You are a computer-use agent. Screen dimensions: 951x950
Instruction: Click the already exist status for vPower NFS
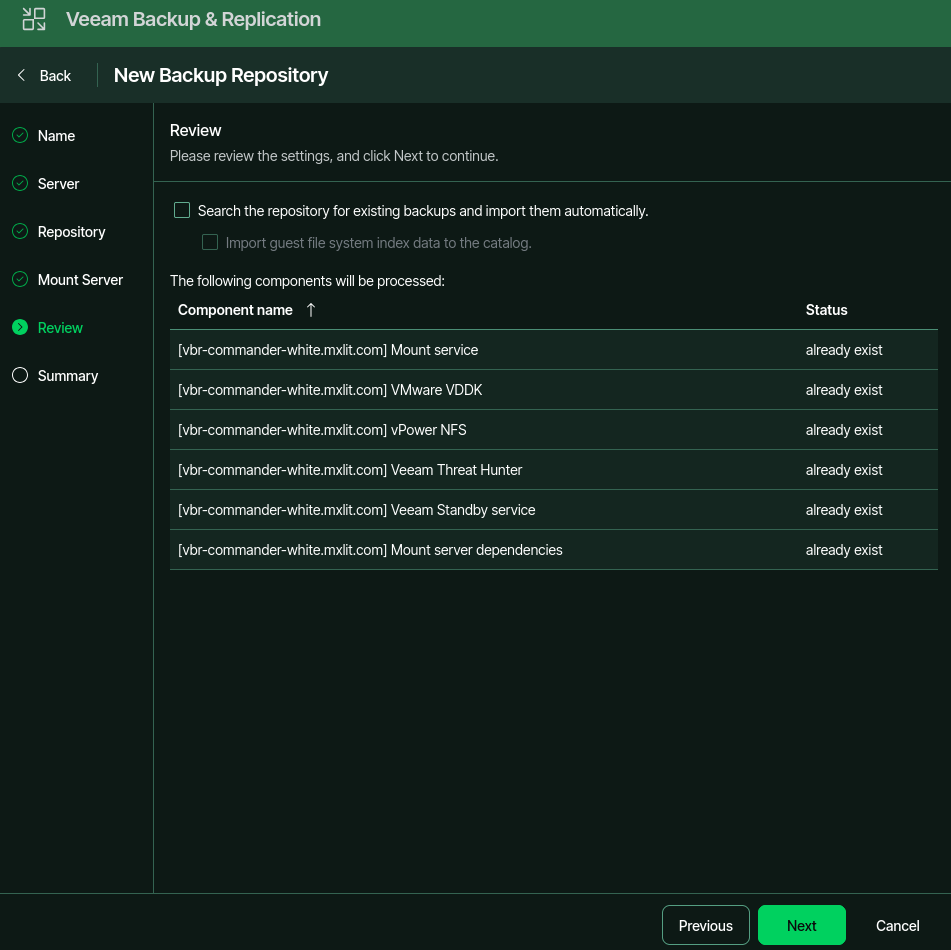[x=844, y=430]
